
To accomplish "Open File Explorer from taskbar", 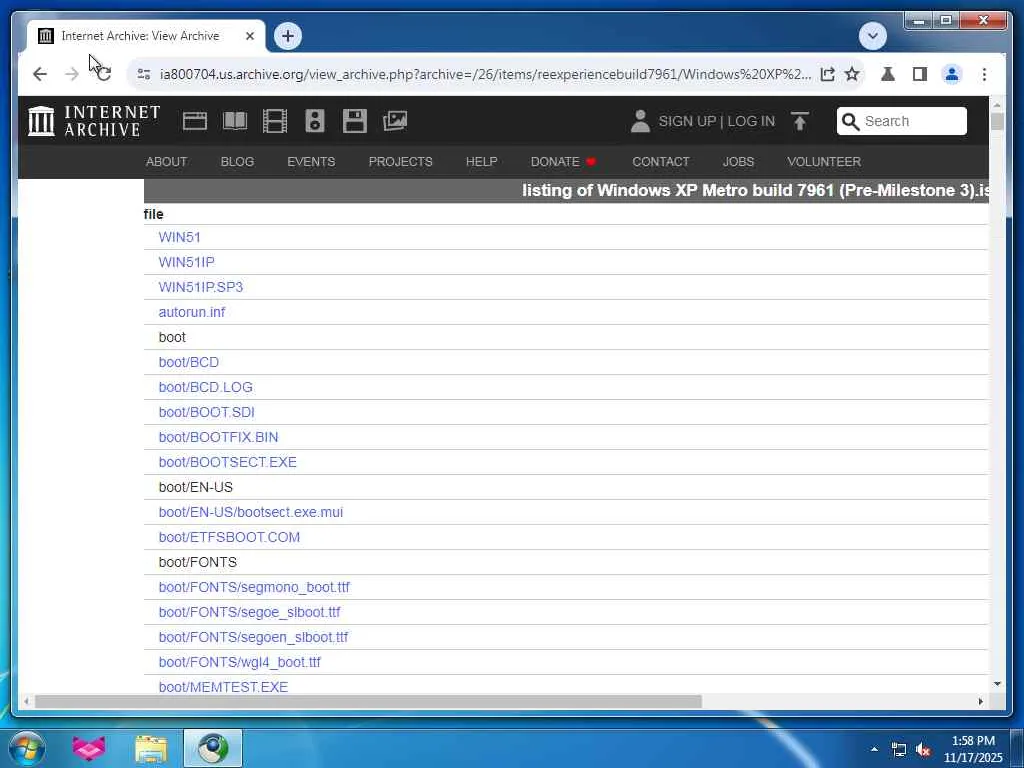I will point(152,748).
